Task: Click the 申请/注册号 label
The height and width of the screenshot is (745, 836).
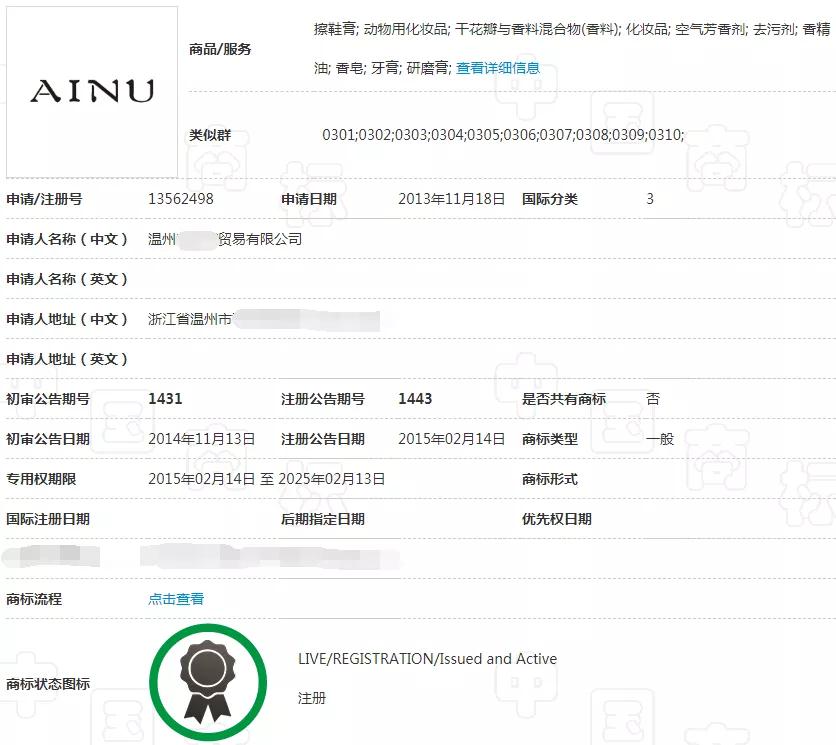Action: tap(44, 199)
